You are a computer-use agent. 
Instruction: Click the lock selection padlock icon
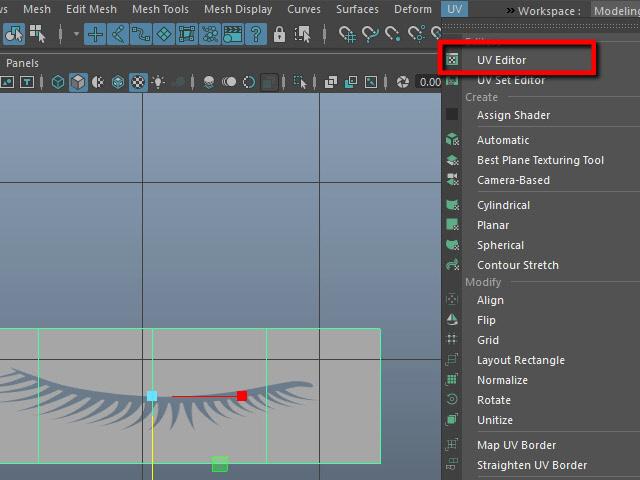pyautogui.click(x=279, y=34)
